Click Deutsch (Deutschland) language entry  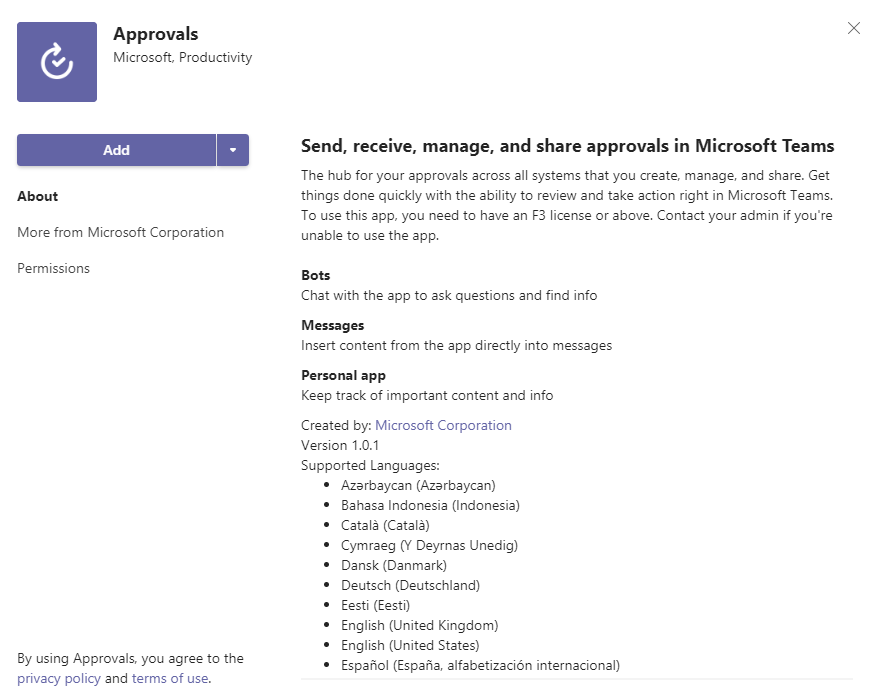411,585
